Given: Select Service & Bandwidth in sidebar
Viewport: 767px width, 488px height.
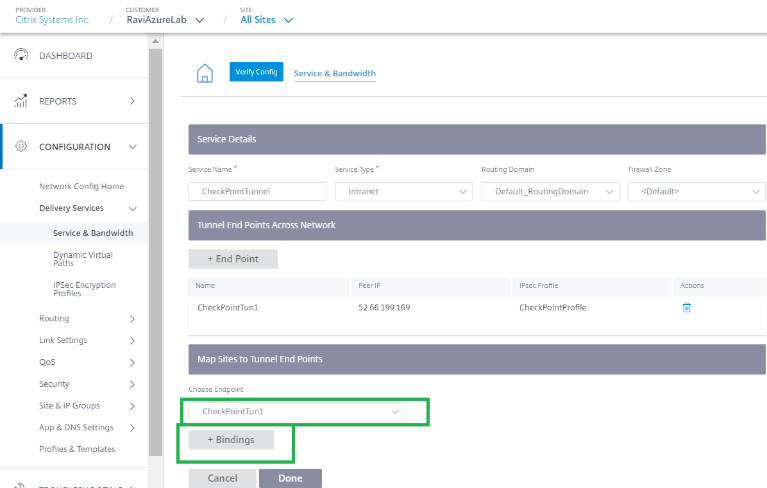Looking at the screenshot, I should click(93, 233).
